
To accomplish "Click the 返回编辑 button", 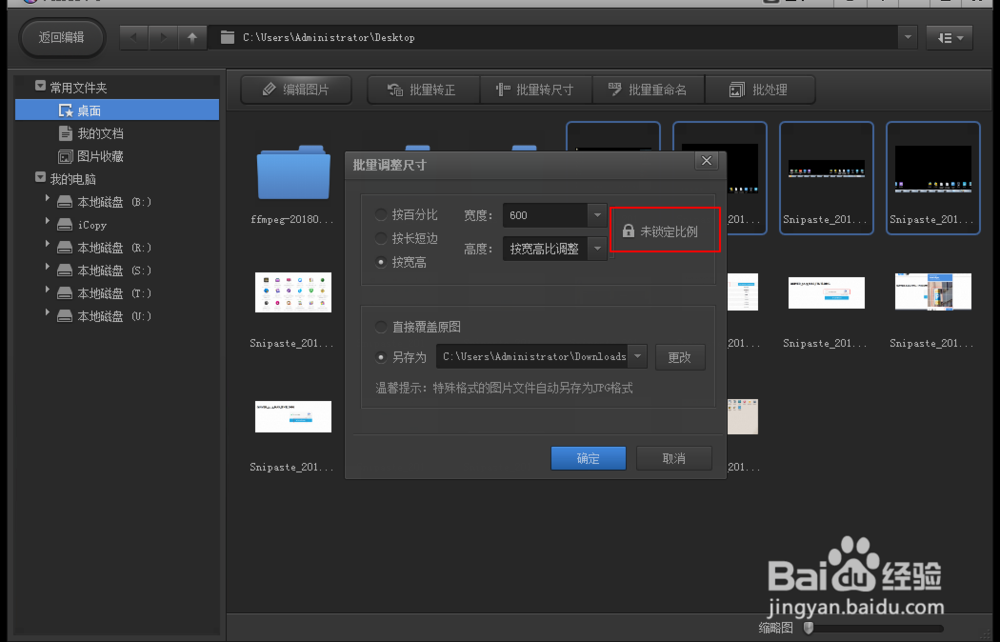I will click(62, 38).
